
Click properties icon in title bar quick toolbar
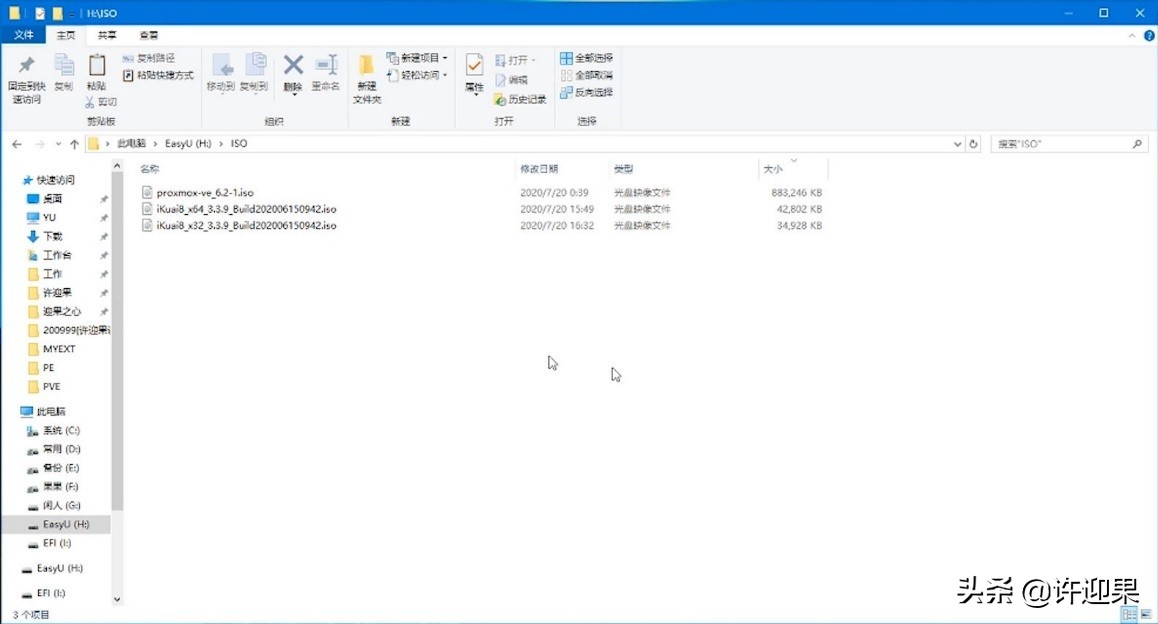[40, 13]
